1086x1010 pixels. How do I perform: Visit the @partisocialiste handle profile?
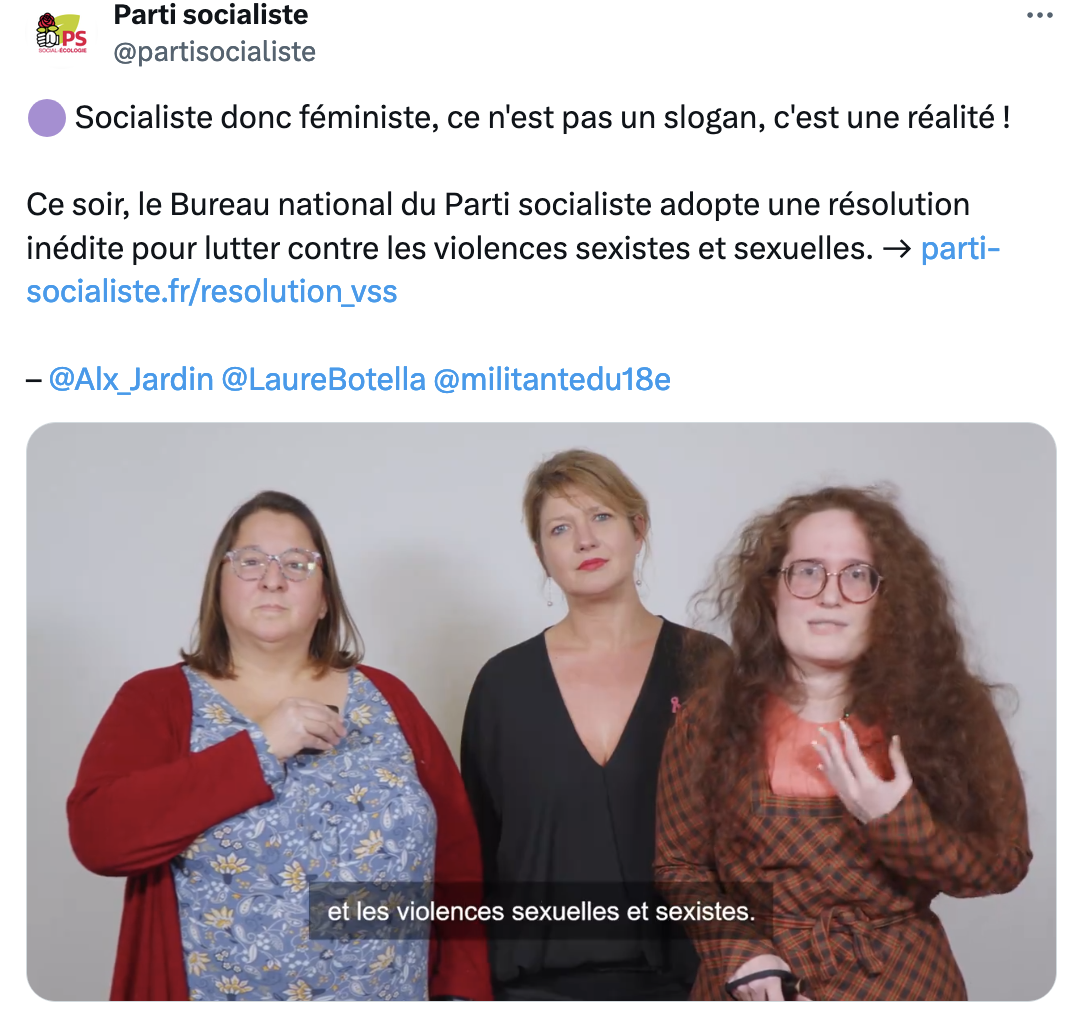point(214,52)
